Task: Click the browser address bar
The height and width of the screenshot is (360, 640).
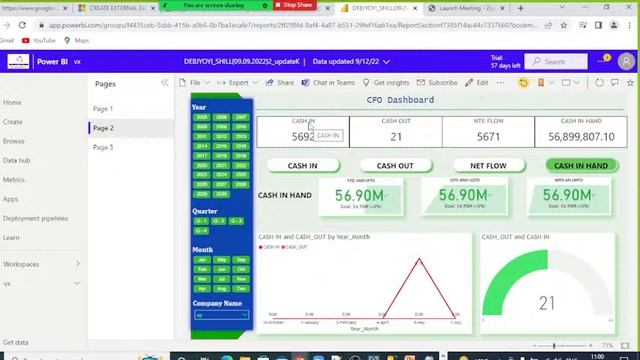Action: point(293,25)
